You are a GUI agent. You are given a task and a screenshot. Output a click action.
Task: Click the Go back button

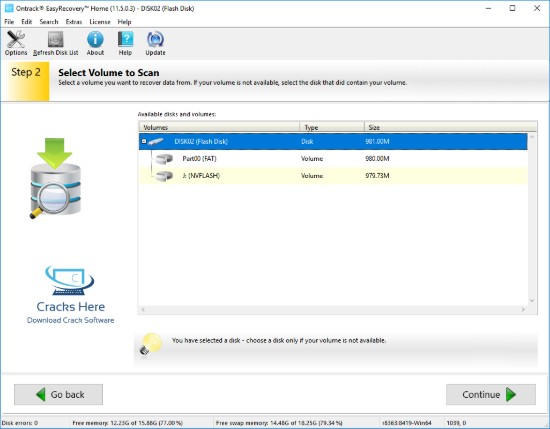click(x=59, y=395)
